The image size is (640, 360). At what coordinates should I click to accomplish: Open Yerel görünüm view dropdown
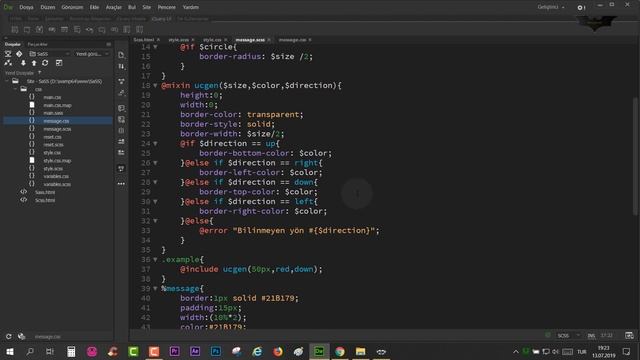tap(92, 54)
